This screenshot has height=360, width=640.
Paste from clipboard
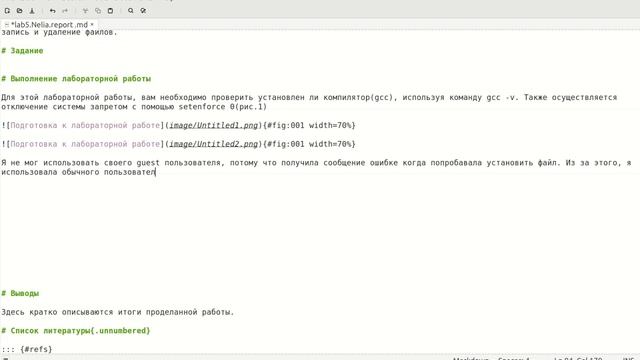click(x=110, y=11)
